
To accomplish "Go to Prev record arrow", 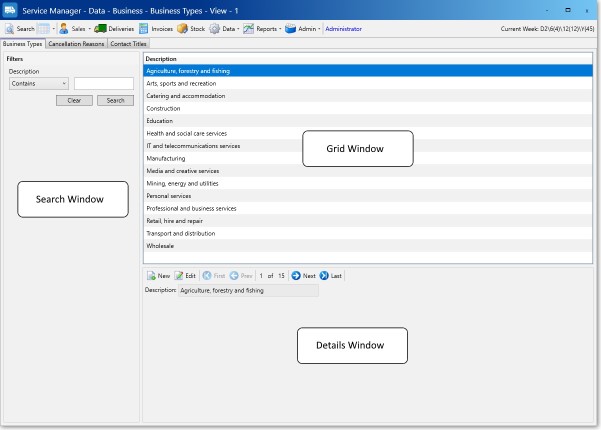I will click(x=234, y=276).
